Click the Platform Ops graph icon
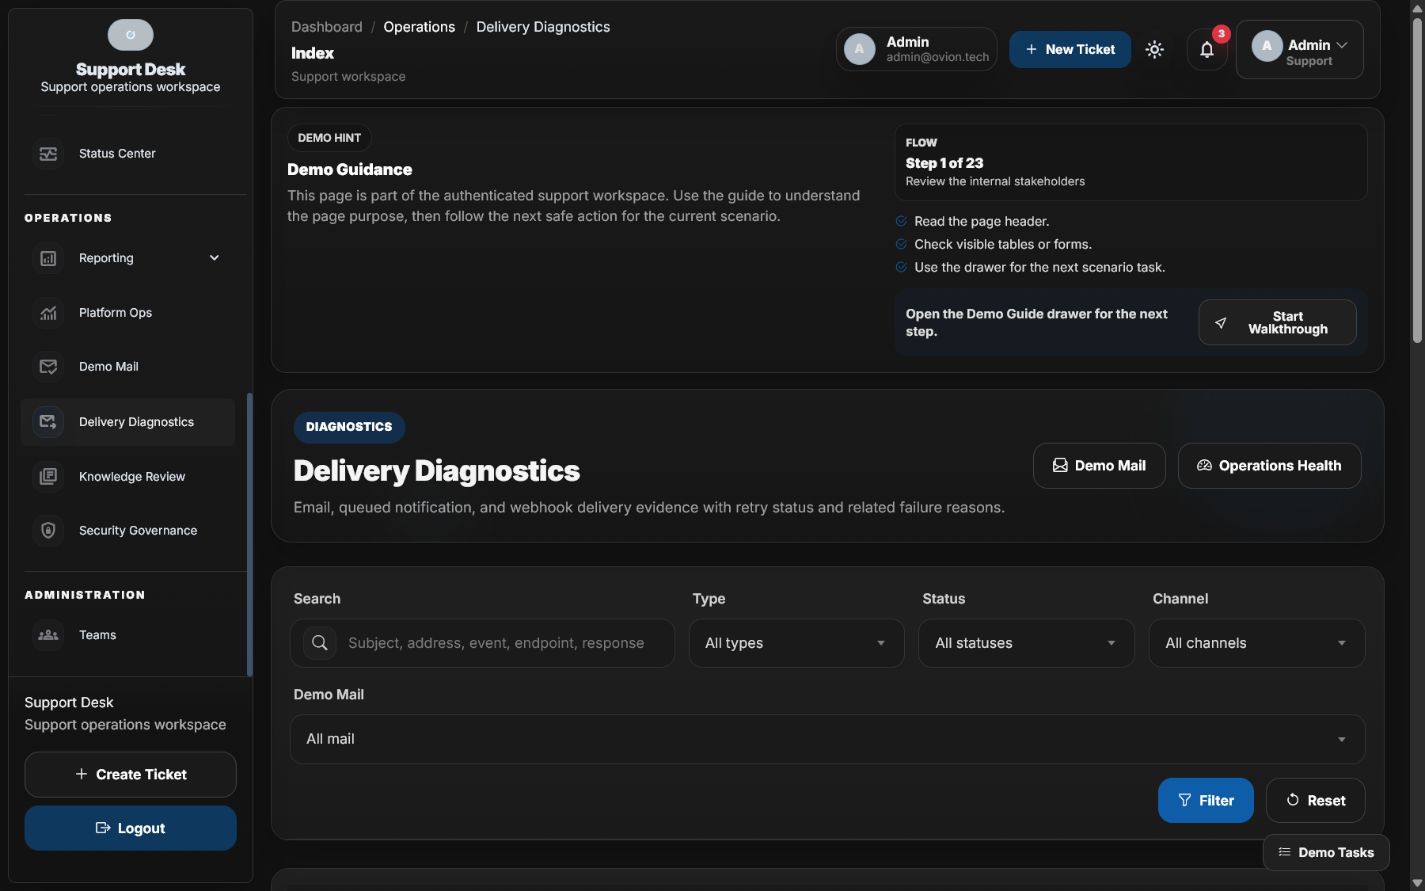Image resolution: width=1425 pixels, height=891 pixels. click(48, 313)
